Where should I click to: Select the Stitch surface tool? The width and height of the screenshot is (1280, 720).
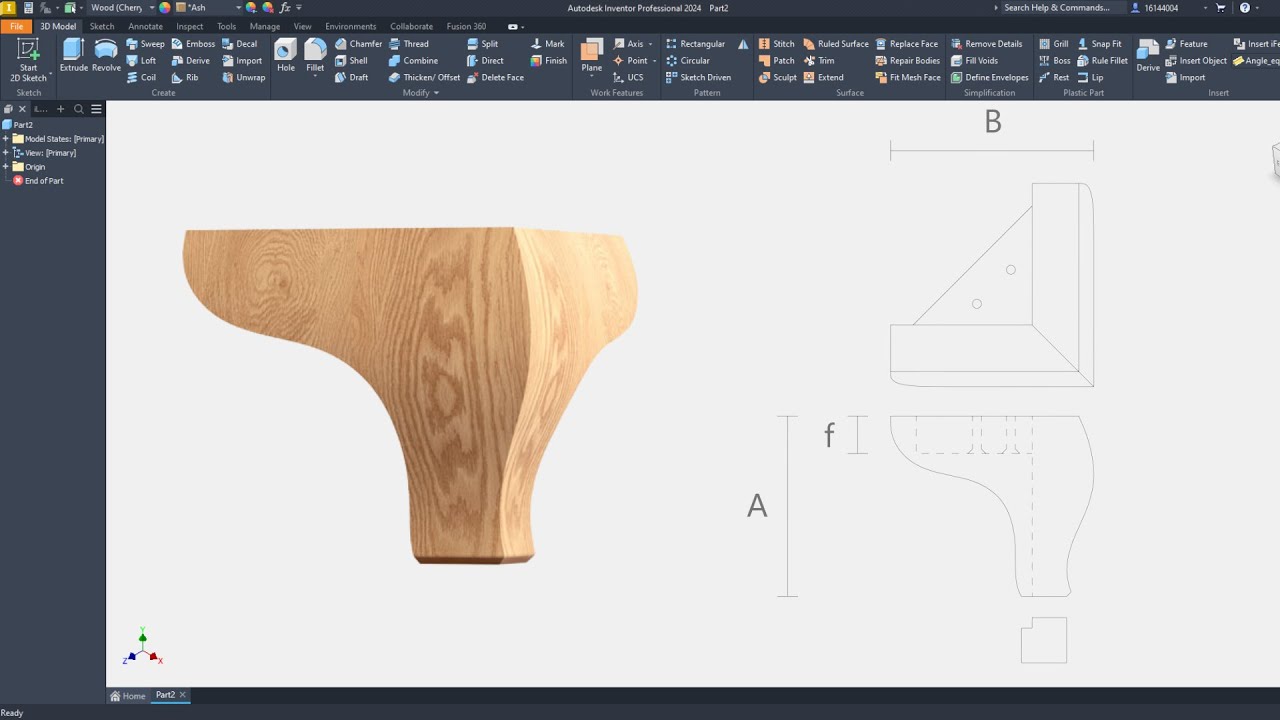pyautogui.click(x=777, y=44)
